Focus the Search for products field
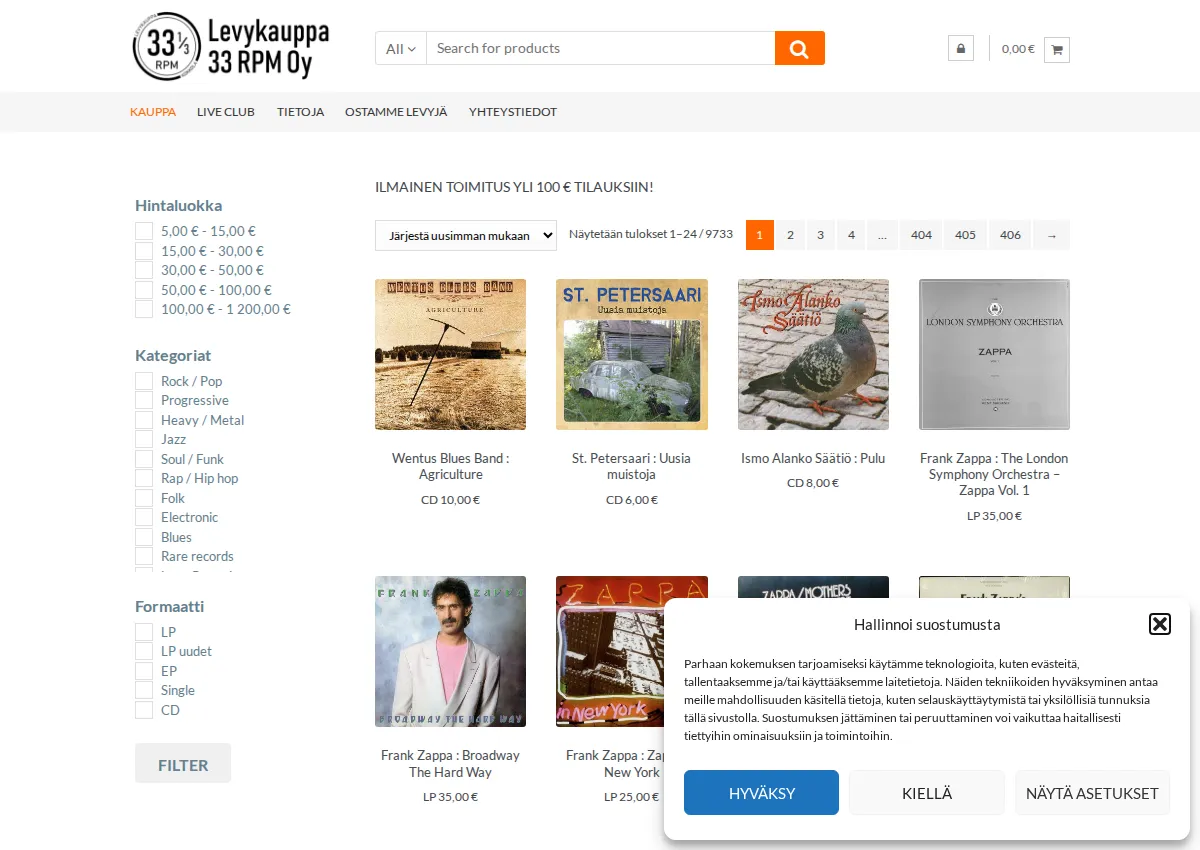 click(600, 48)
